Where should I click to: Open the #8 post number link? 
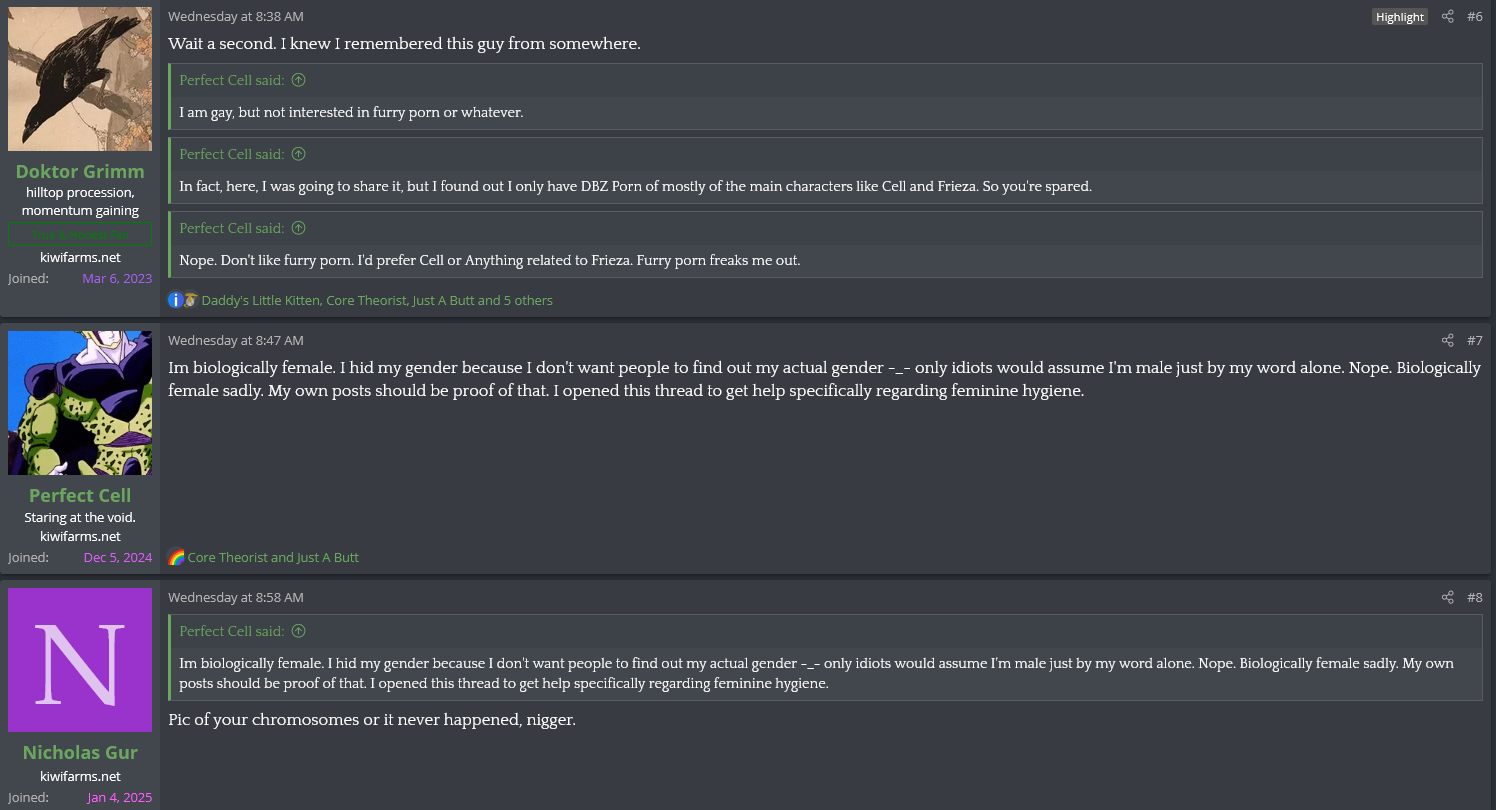(1475, 598)
